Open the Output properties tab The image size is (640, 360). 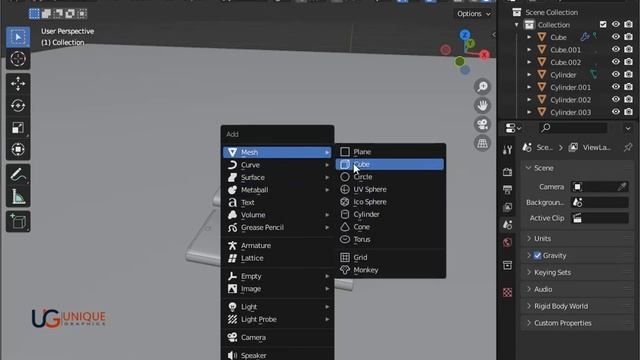point(507,189)
